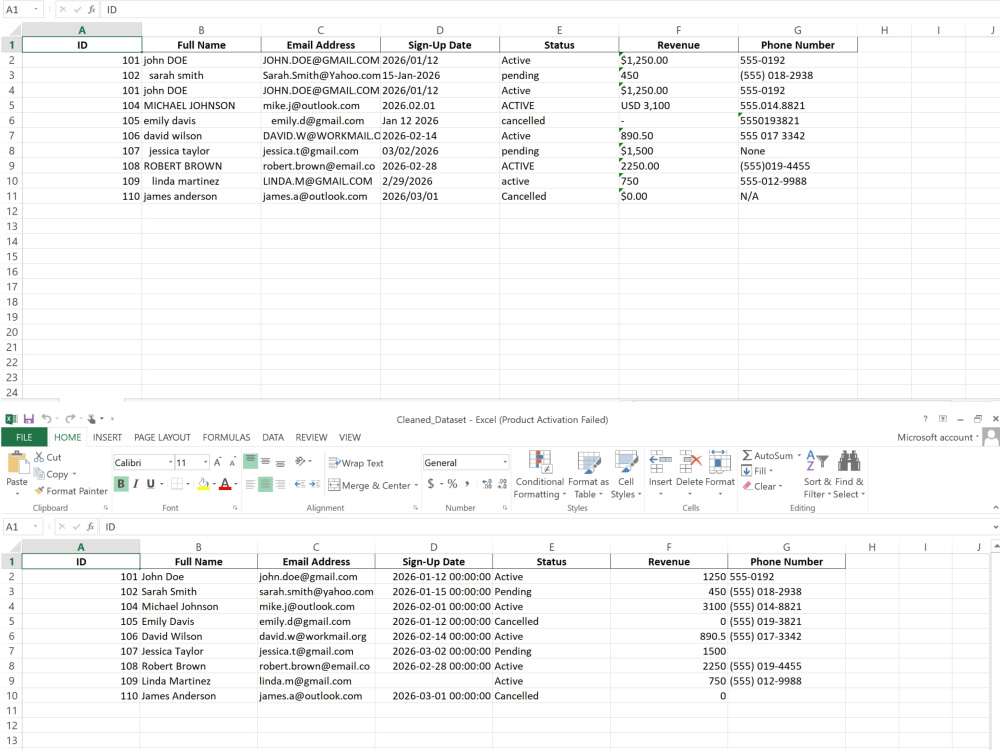Click the Align Left icon
1000x750 pixels.
[251, 485]
